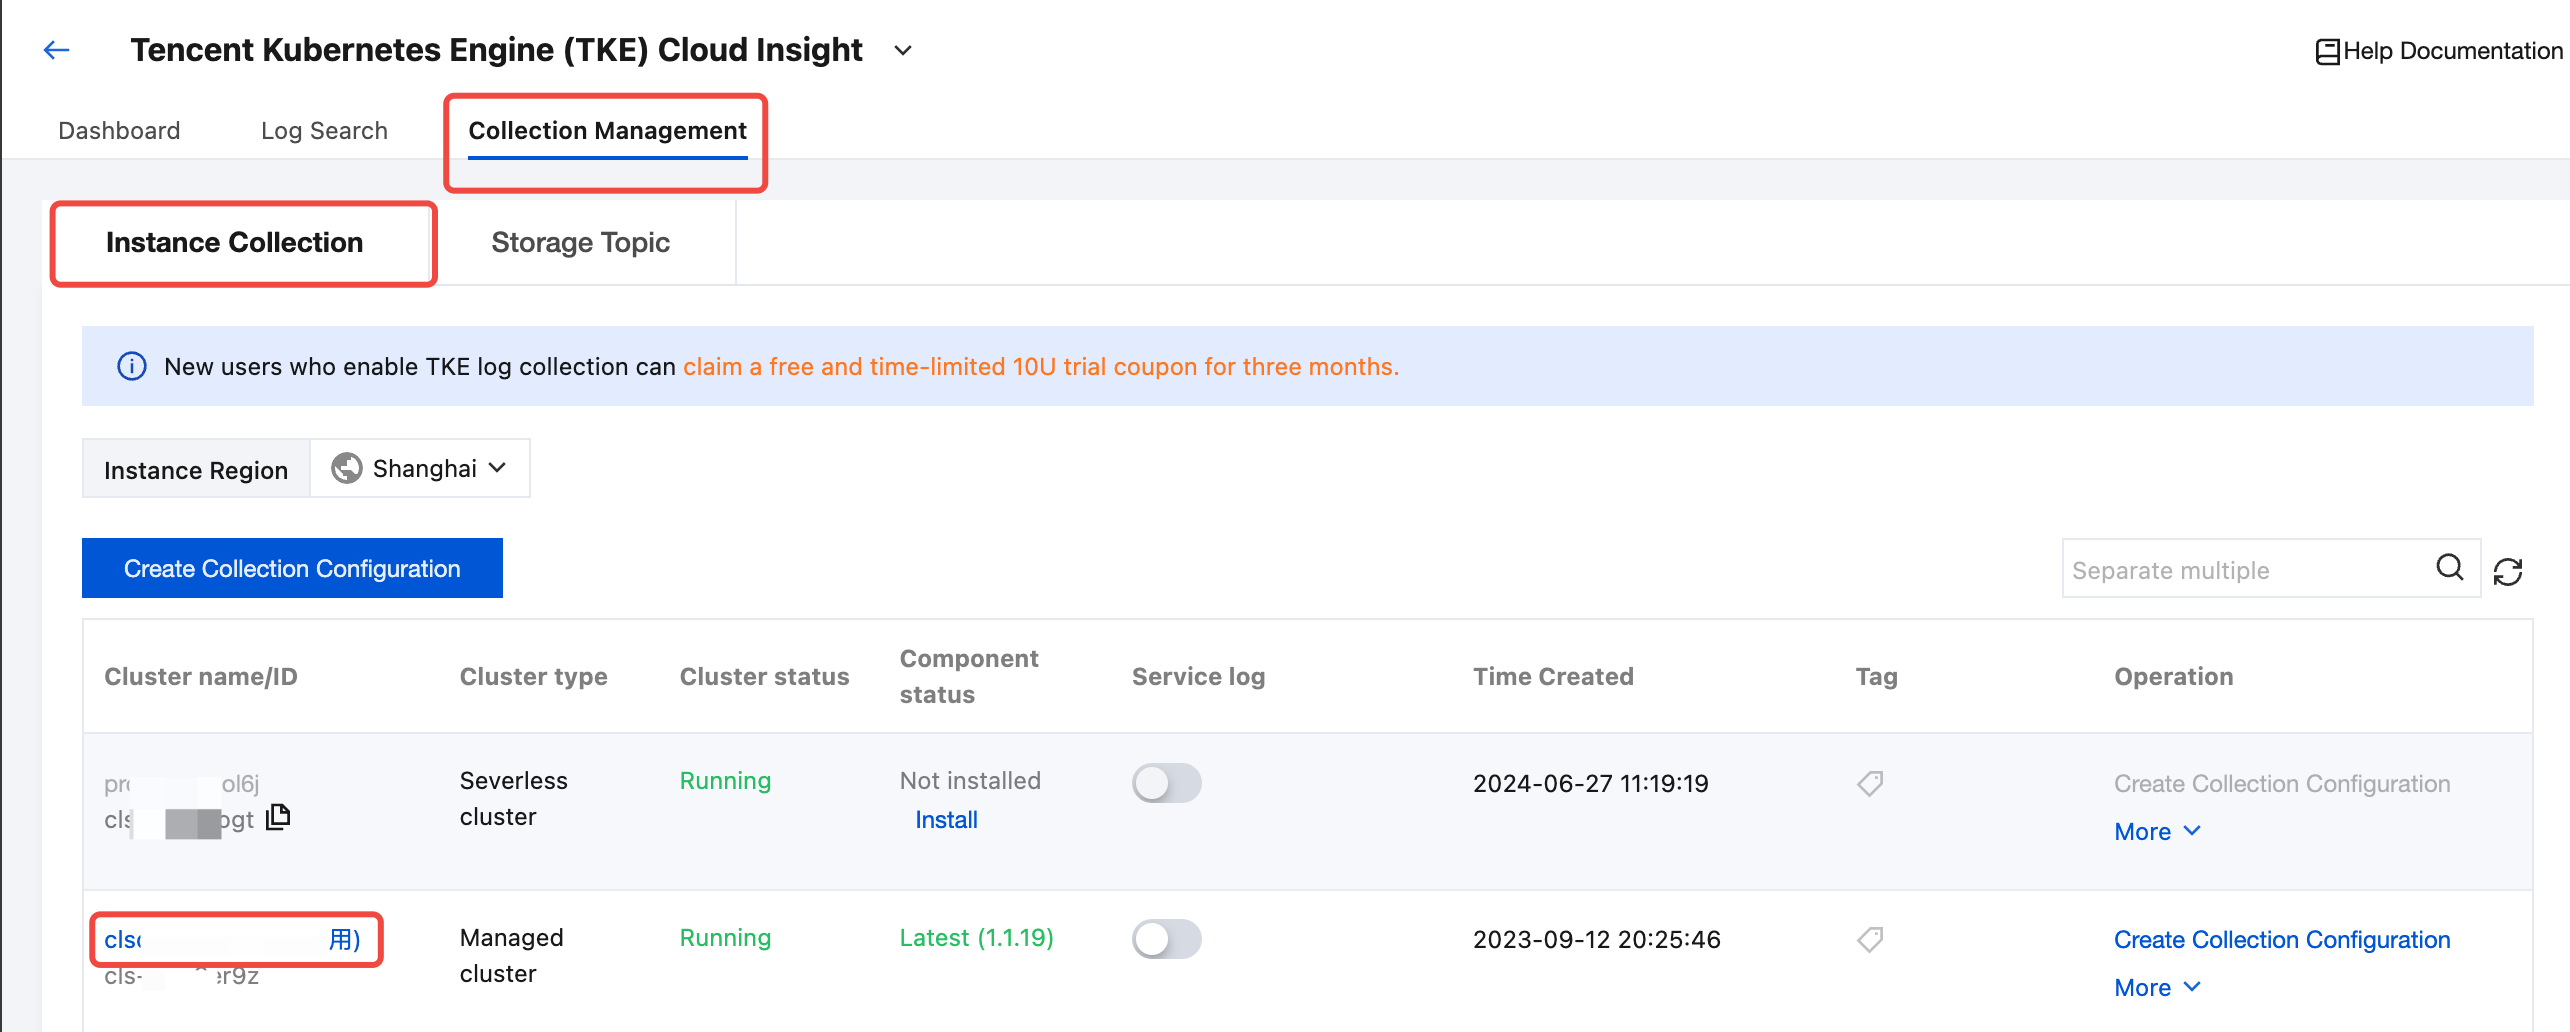2570x1032 pixels.
Task: Open the Shanghai region dropdown
Action: tap(420, 468)
